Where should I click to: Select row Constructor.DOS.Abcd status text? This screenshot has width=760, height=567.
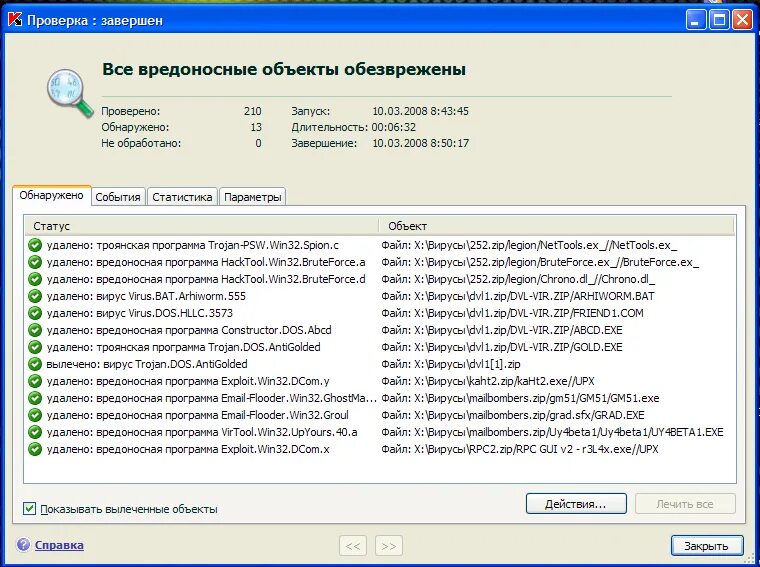[x=189, y=330]
